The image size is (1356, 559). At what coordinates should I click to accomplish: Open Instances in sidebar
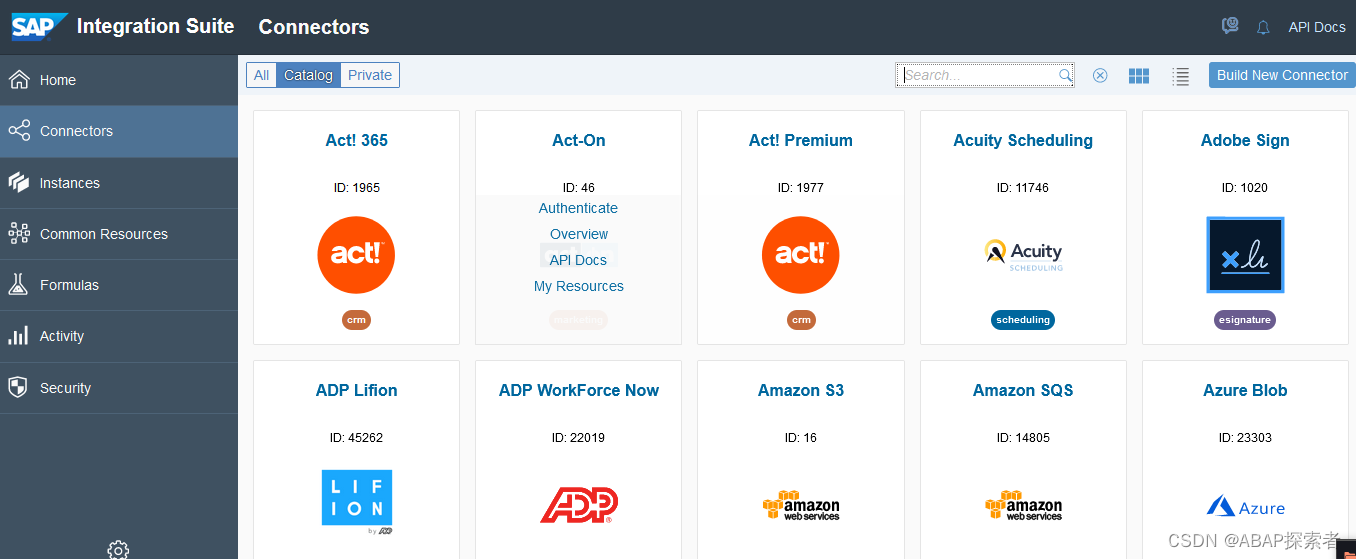pyautogui.click(x=119, y=183)
